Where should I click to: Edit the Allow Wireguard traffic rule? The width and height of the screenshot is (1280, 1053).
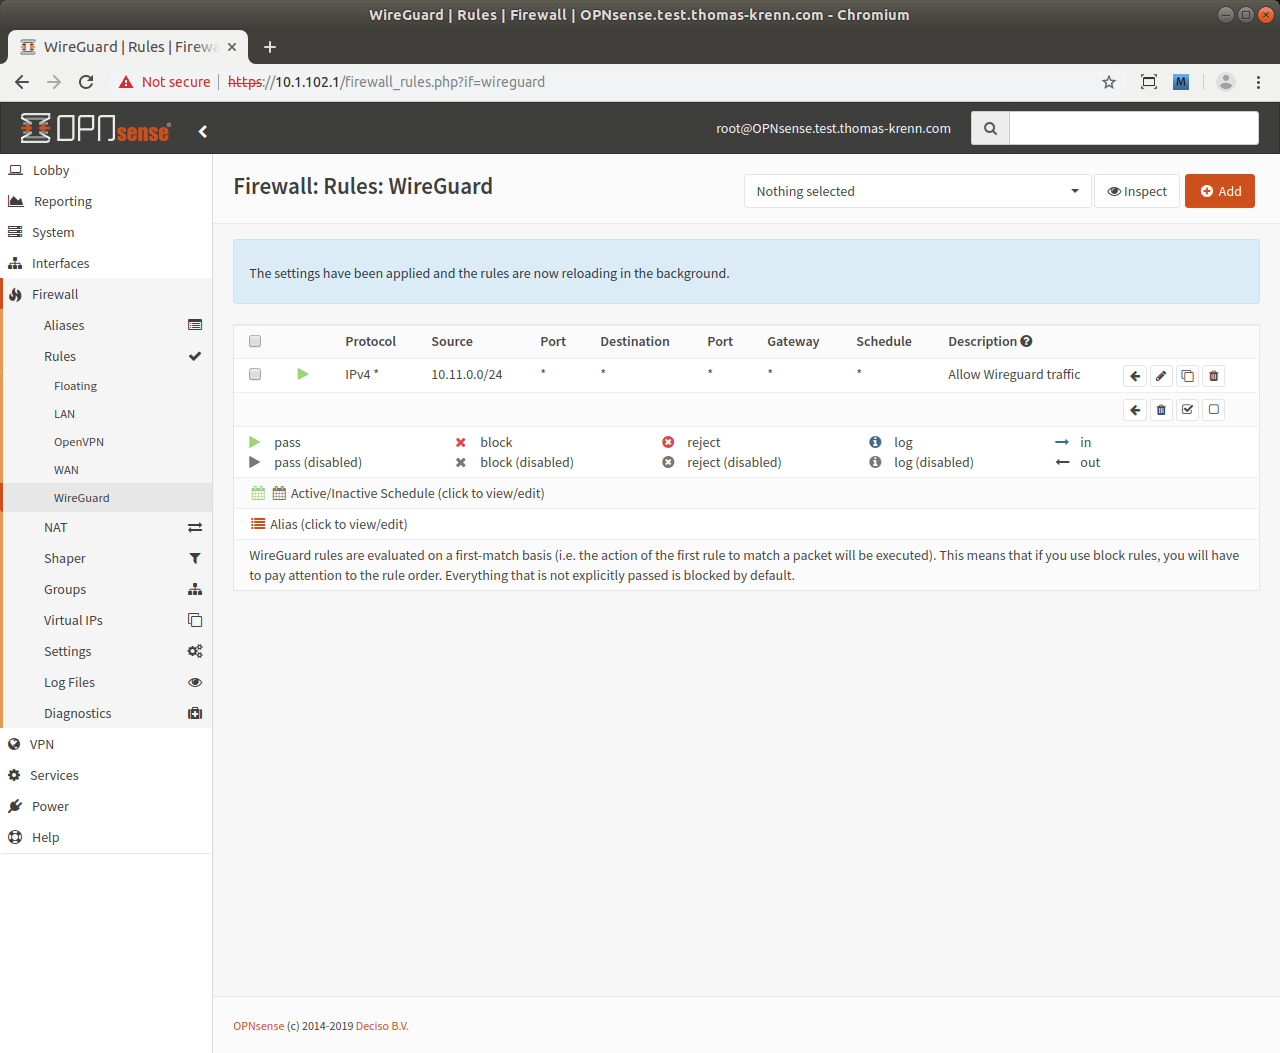(x=1161, y=376)
